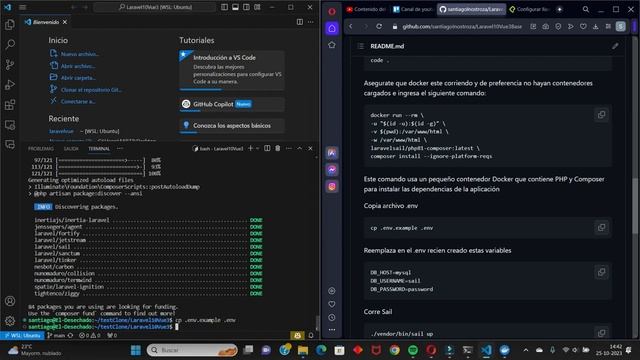Image resolution: width=640 pixels, height=360 pixels.
Task: Switch to YouTube Contenido del browser tab
Action: 366,9
